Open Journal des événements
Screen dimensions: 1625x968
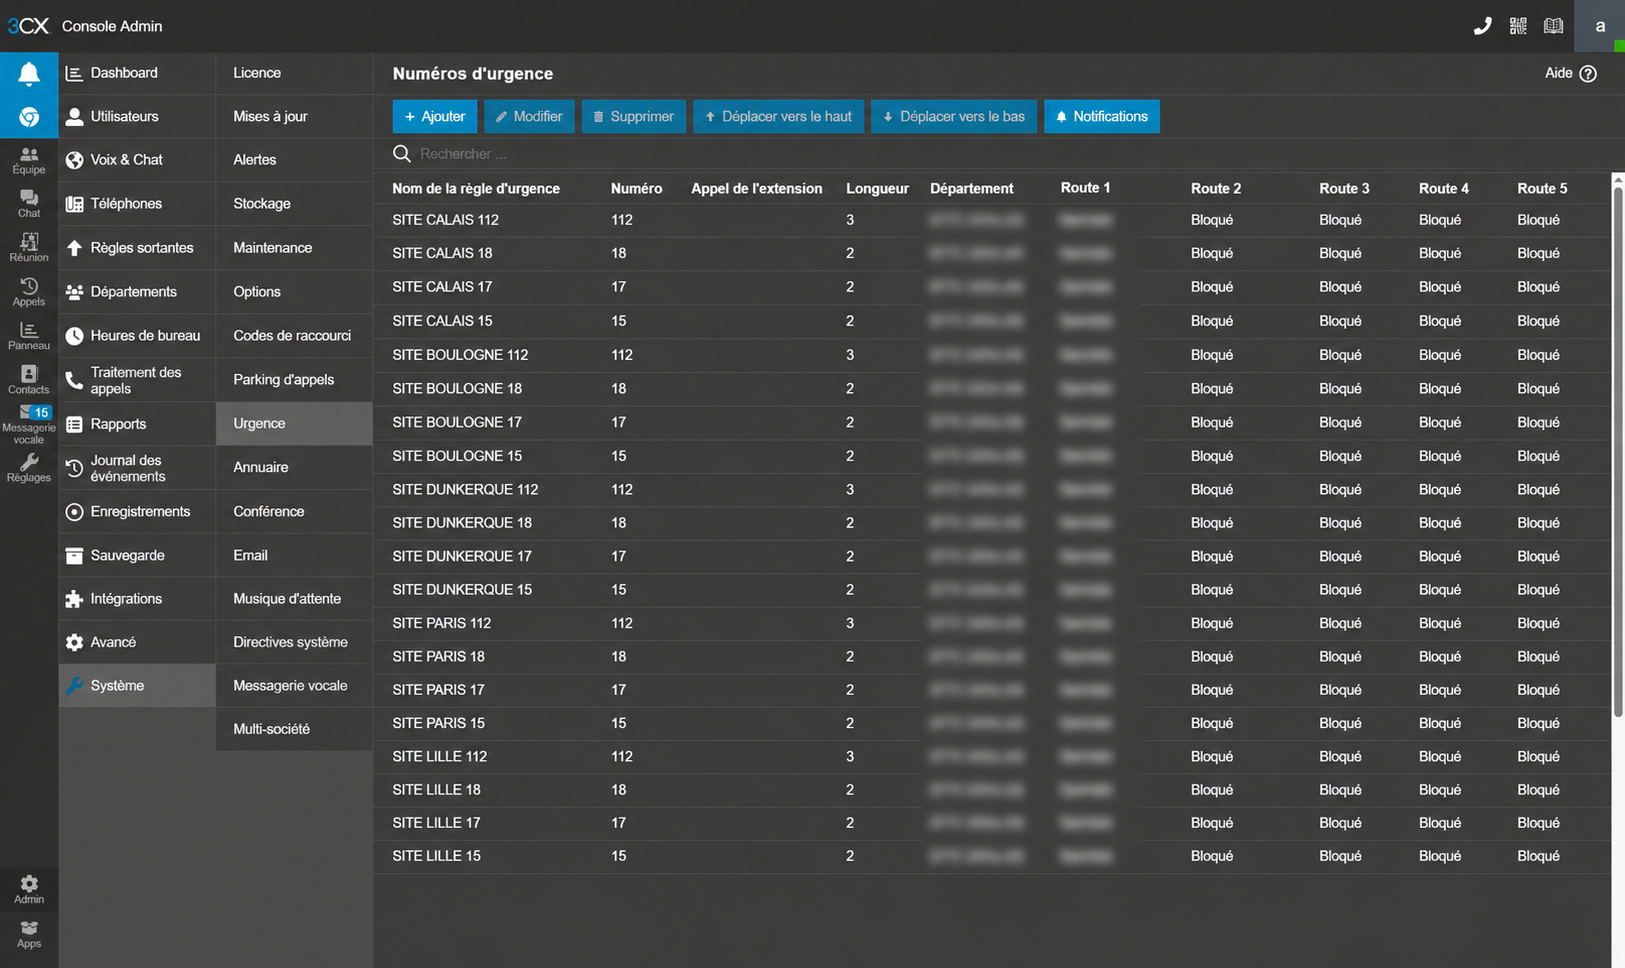137,468
